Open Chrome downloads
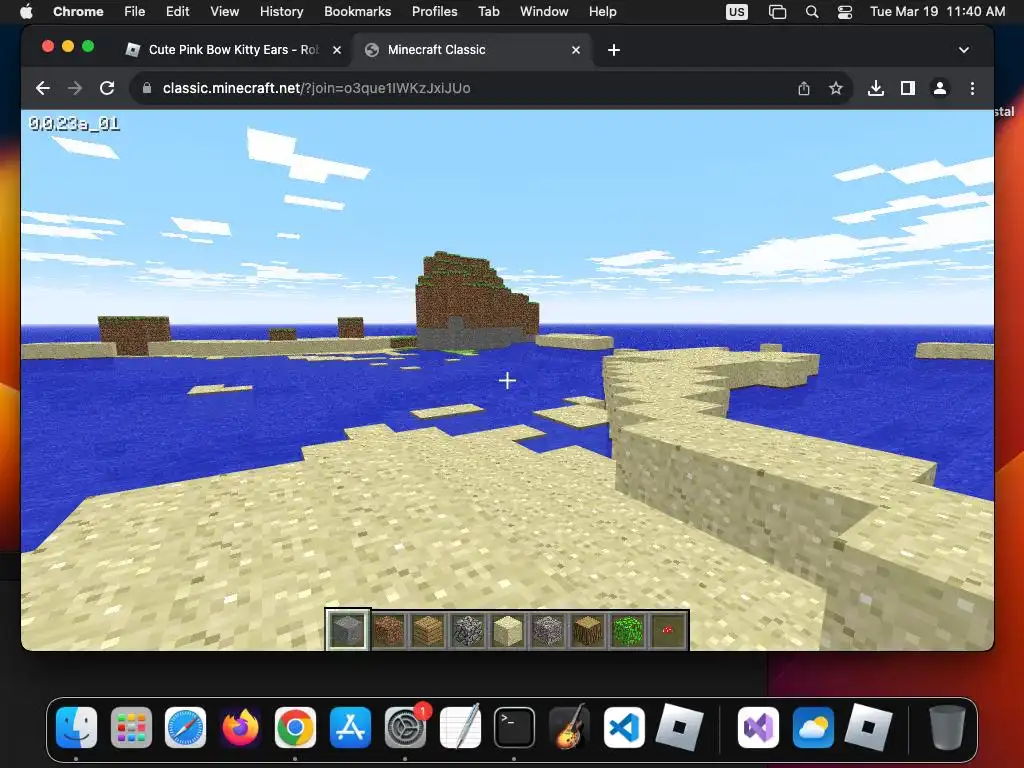 point(876,88)
